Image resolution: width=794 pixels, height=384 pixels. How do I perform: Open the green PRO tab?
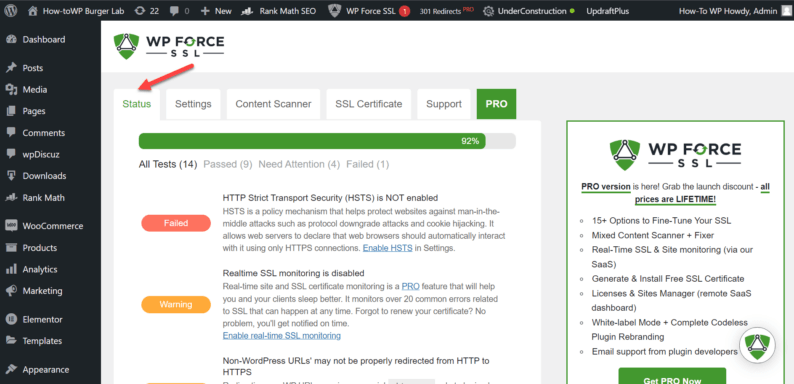point(497,104)
